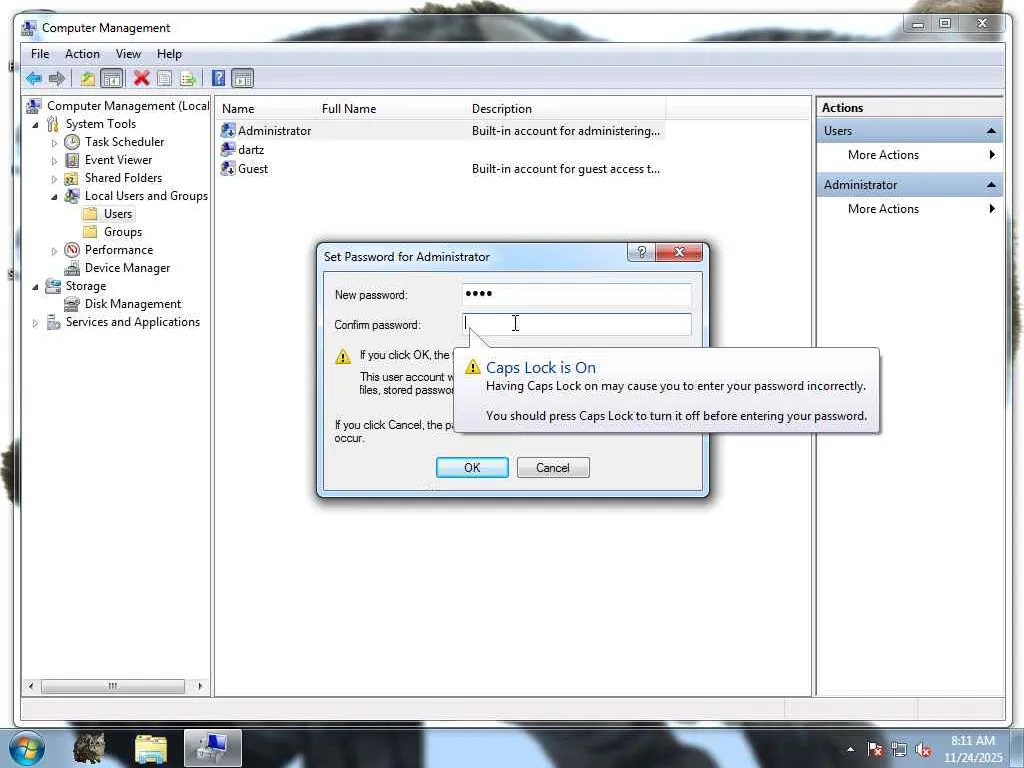Click the tree pane scroll left arrow
The image size is (1024, 768).
31,686
